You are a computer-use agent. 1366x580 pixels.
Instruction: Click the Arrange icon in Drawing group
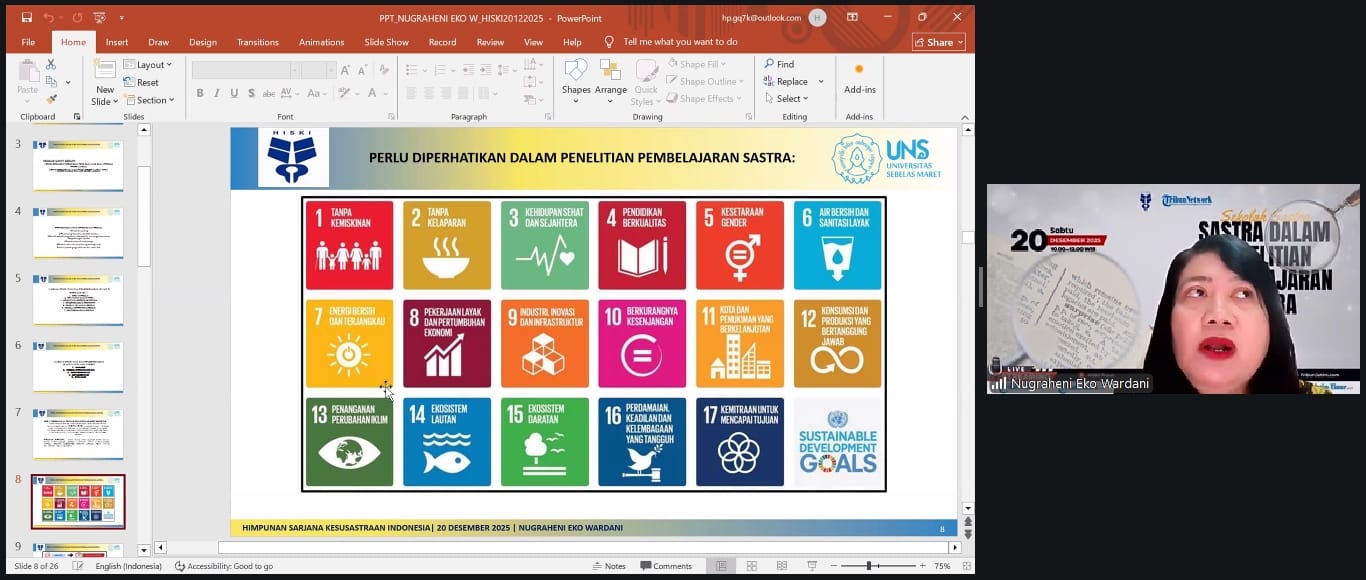pos(610,71)
